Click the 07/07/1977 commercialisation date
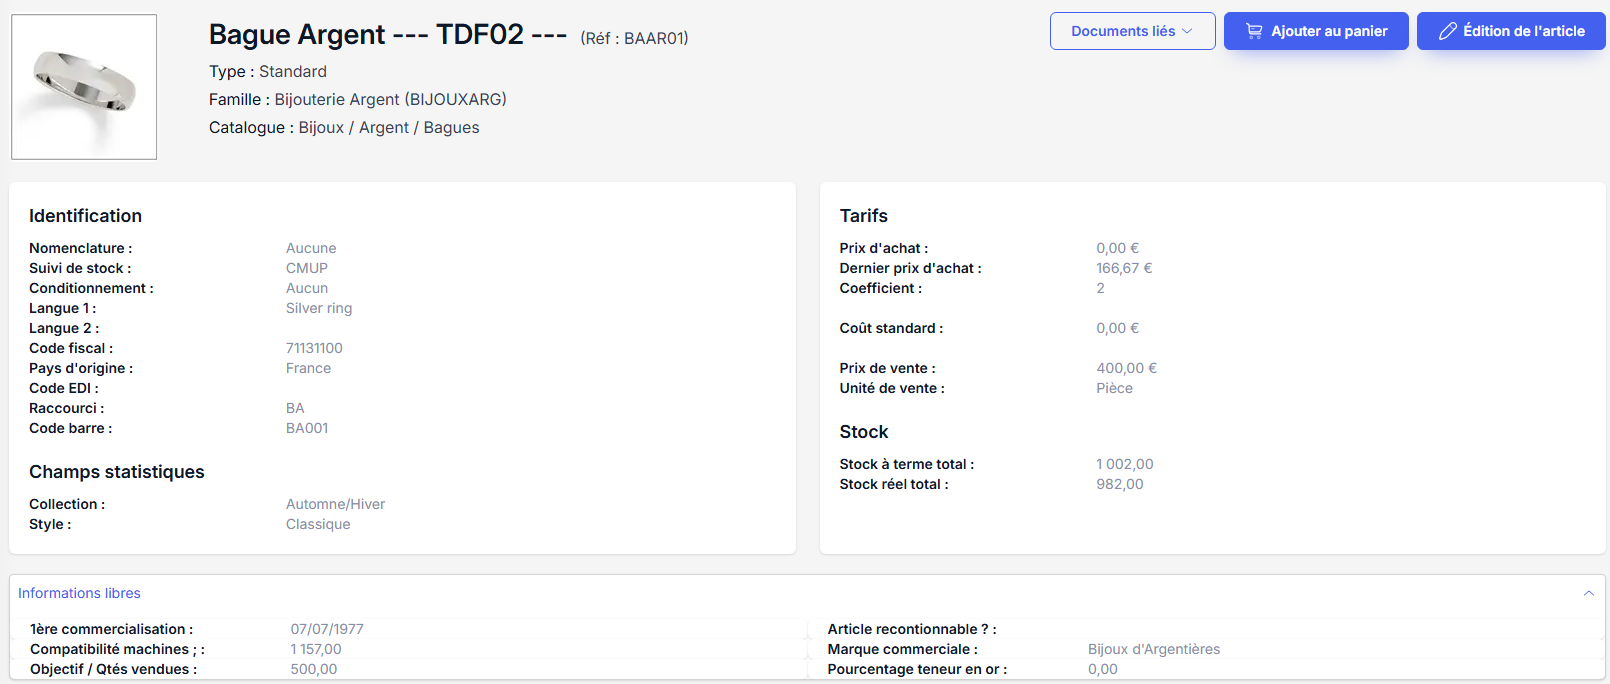Viewport: 1610px width, 684px height. click(x=327, y=629)
